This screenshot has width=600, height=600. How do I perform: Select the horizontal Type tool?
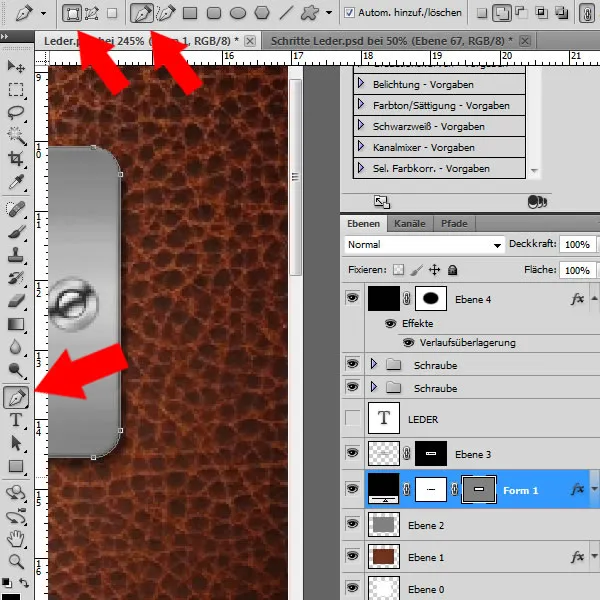[x=16, y=420]
